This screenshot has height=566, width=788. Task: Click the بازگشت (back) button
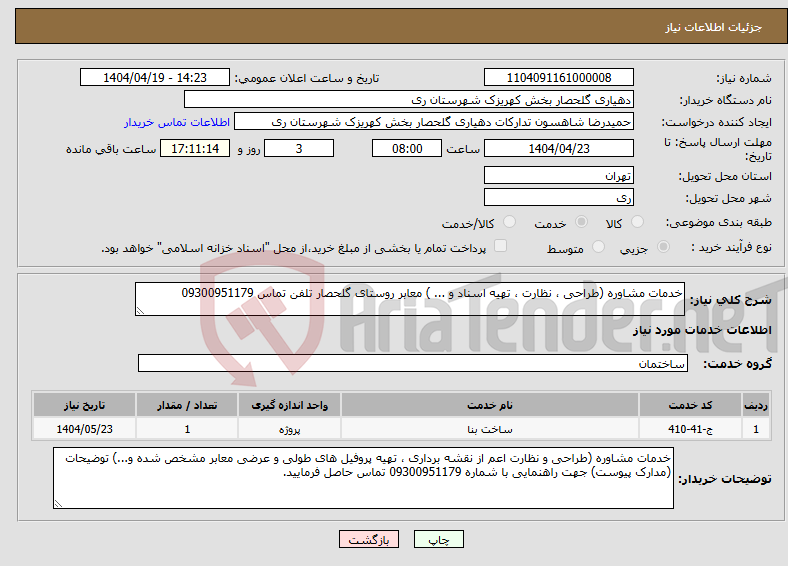368,539
